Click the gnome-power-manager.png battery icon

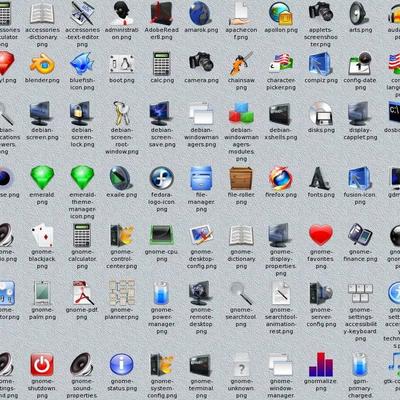click(x=161, y=293)
